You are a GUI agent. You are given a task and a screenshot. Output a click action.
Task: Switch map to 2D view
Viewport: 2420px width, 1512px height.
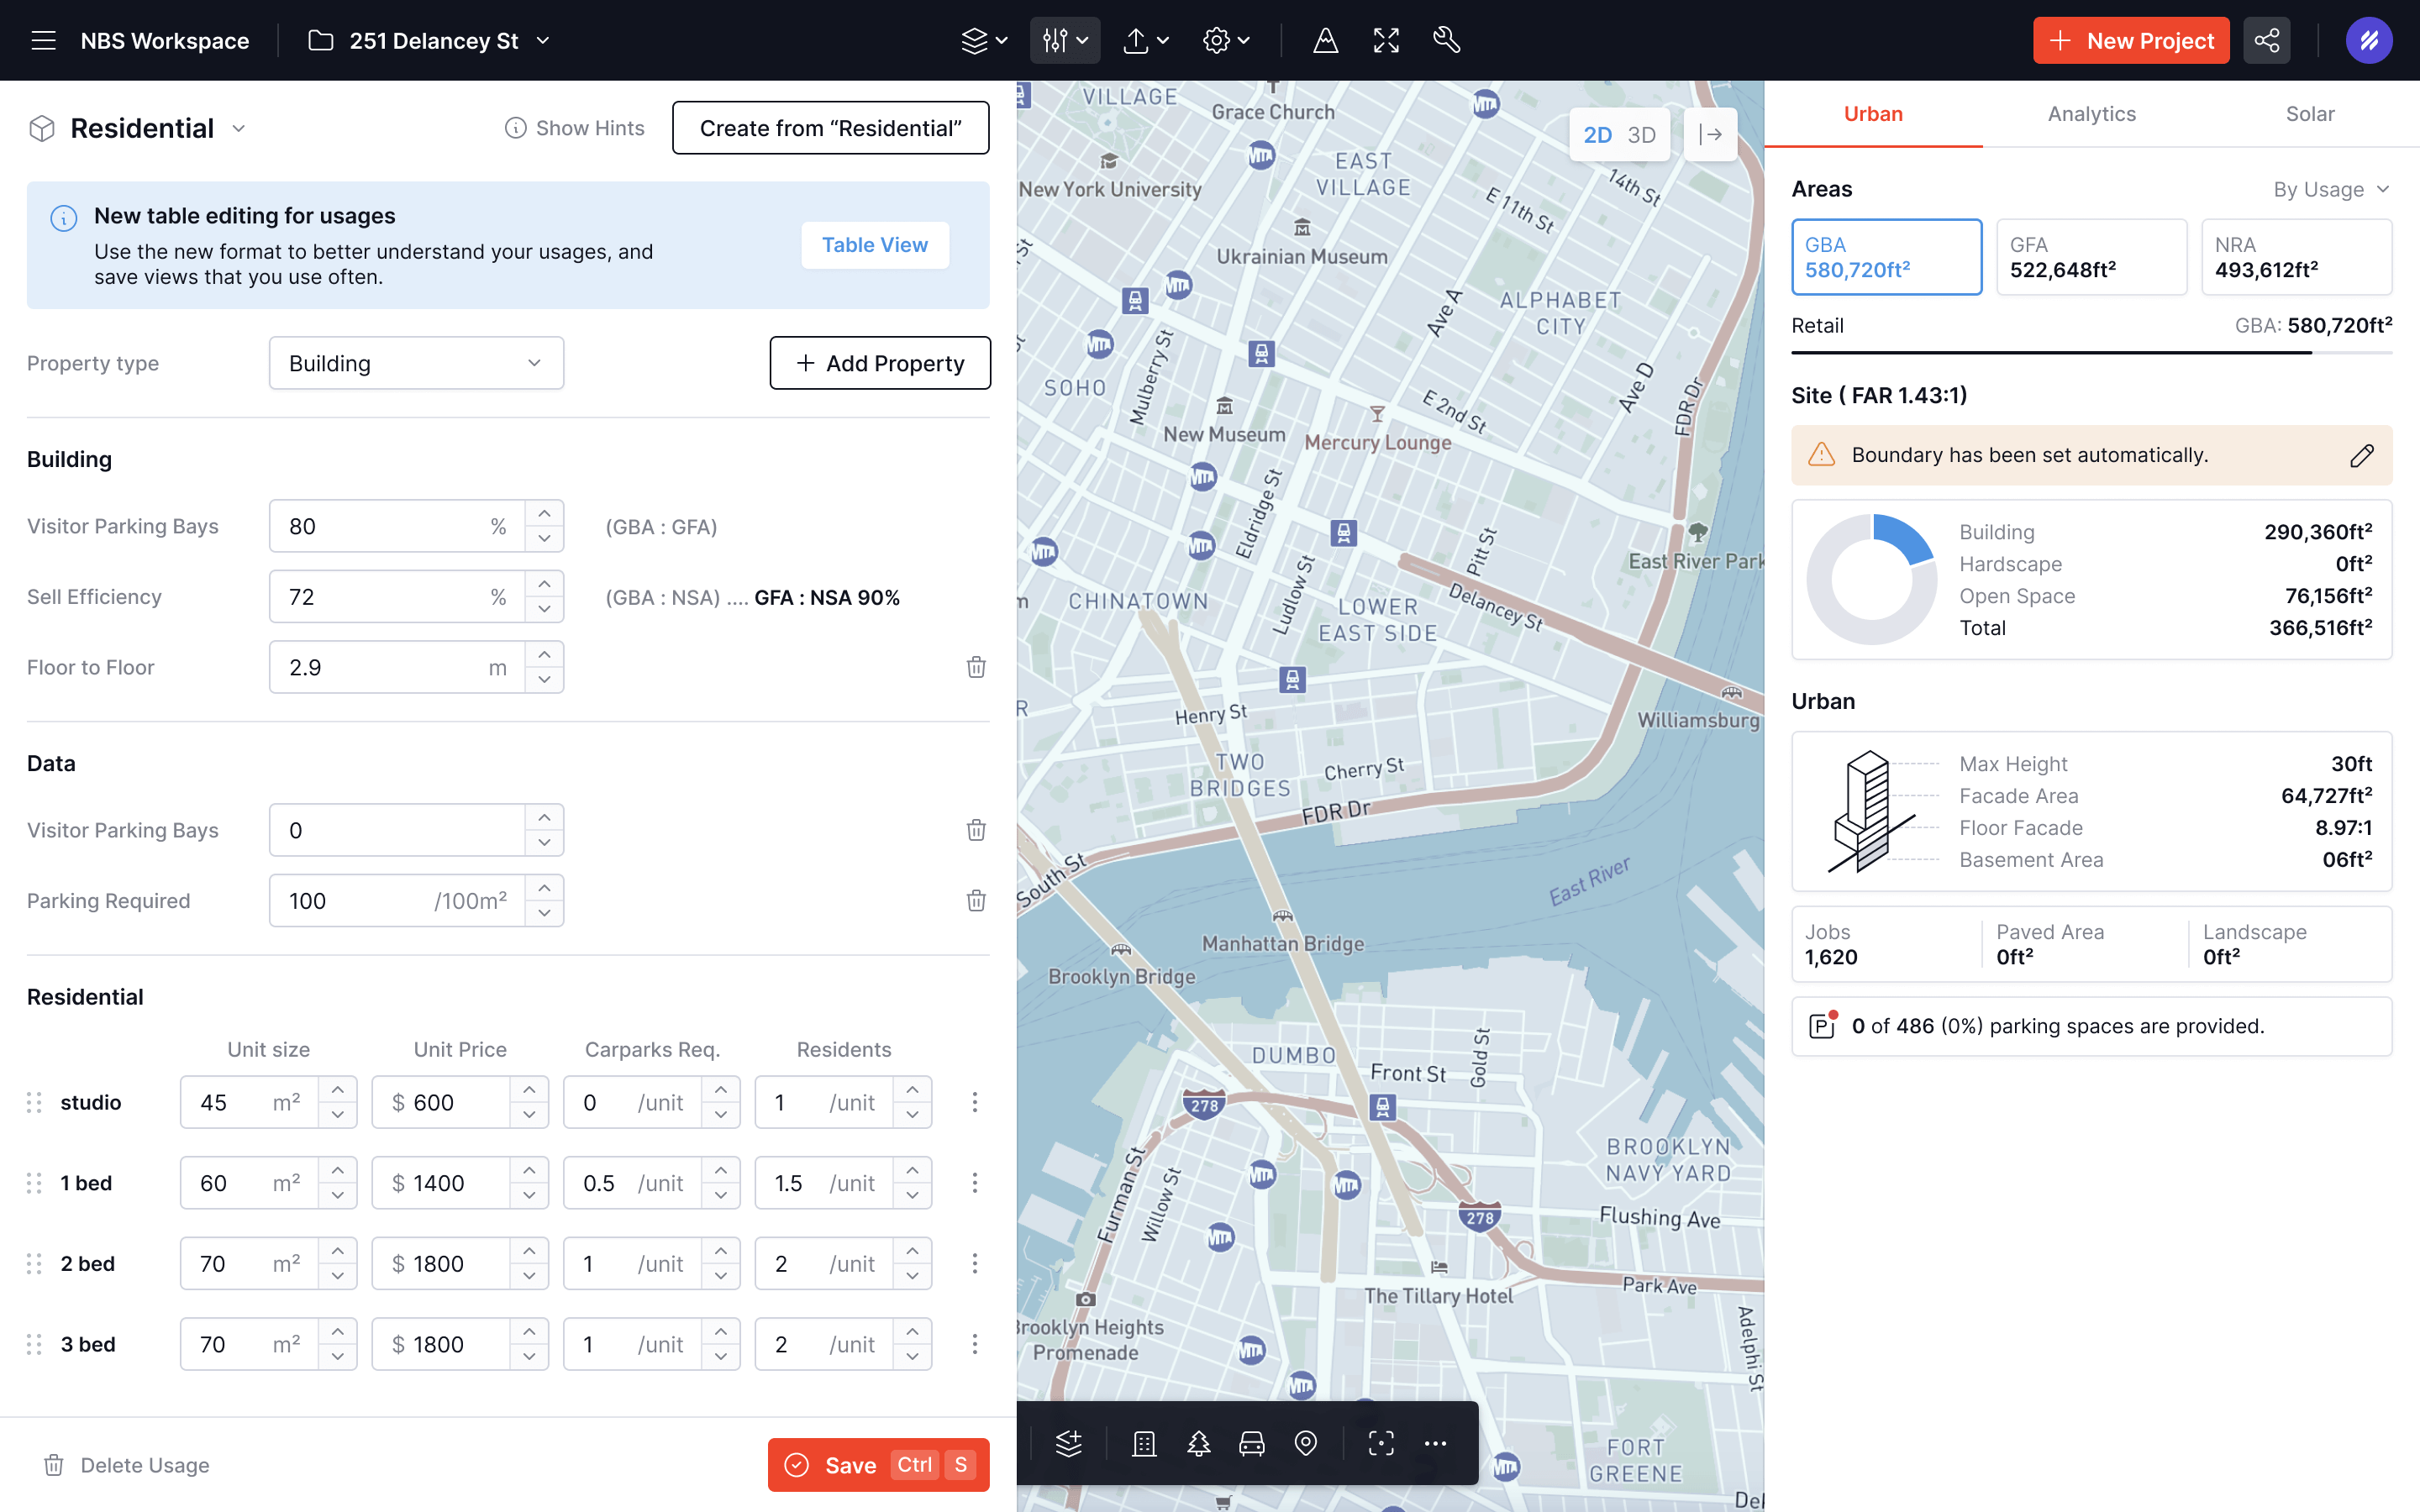[x=1597, y=135]
